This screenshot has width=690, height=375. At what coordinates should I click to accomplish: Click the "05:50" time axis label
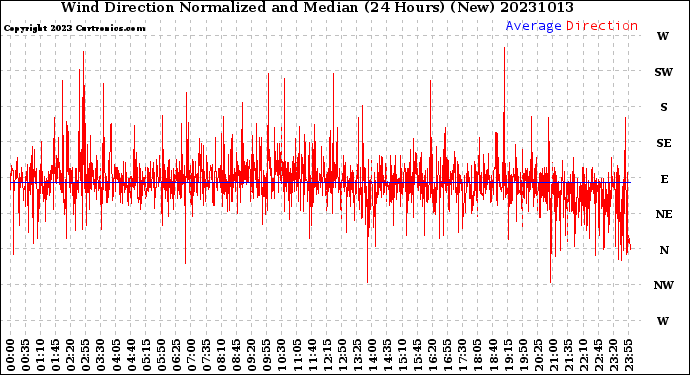pyautogui.click(x=161, y=355)
